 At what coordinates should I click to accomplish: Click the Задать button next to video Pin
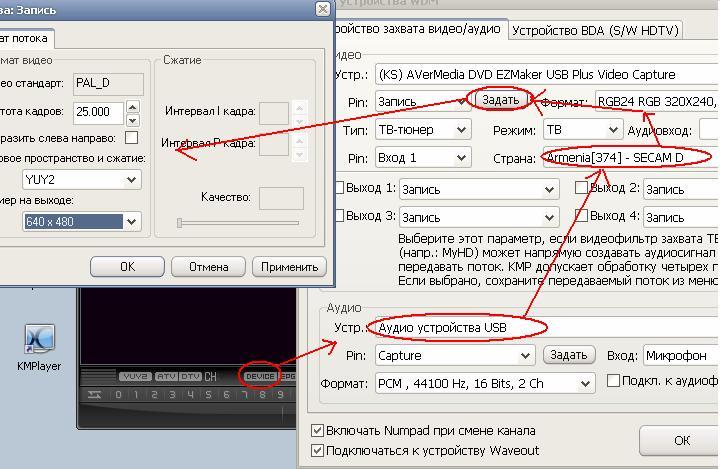[500, 100]
